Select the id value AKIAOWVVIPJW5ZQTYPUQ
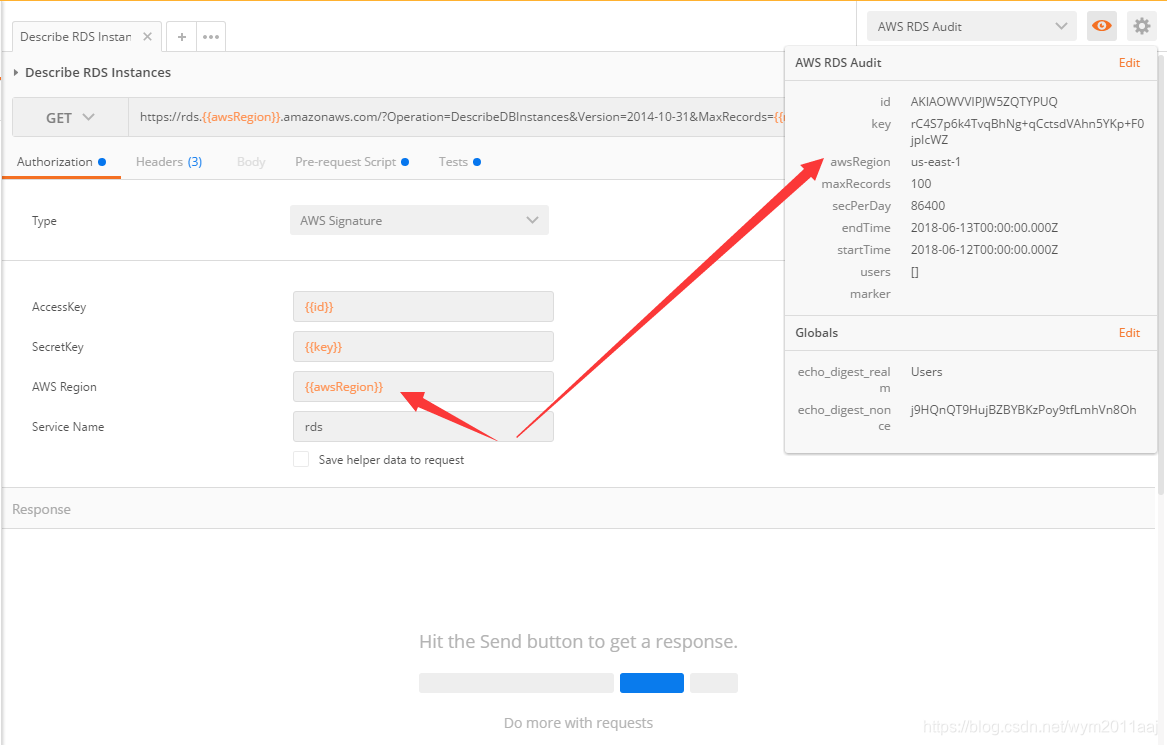 click(x=984, y=101)
